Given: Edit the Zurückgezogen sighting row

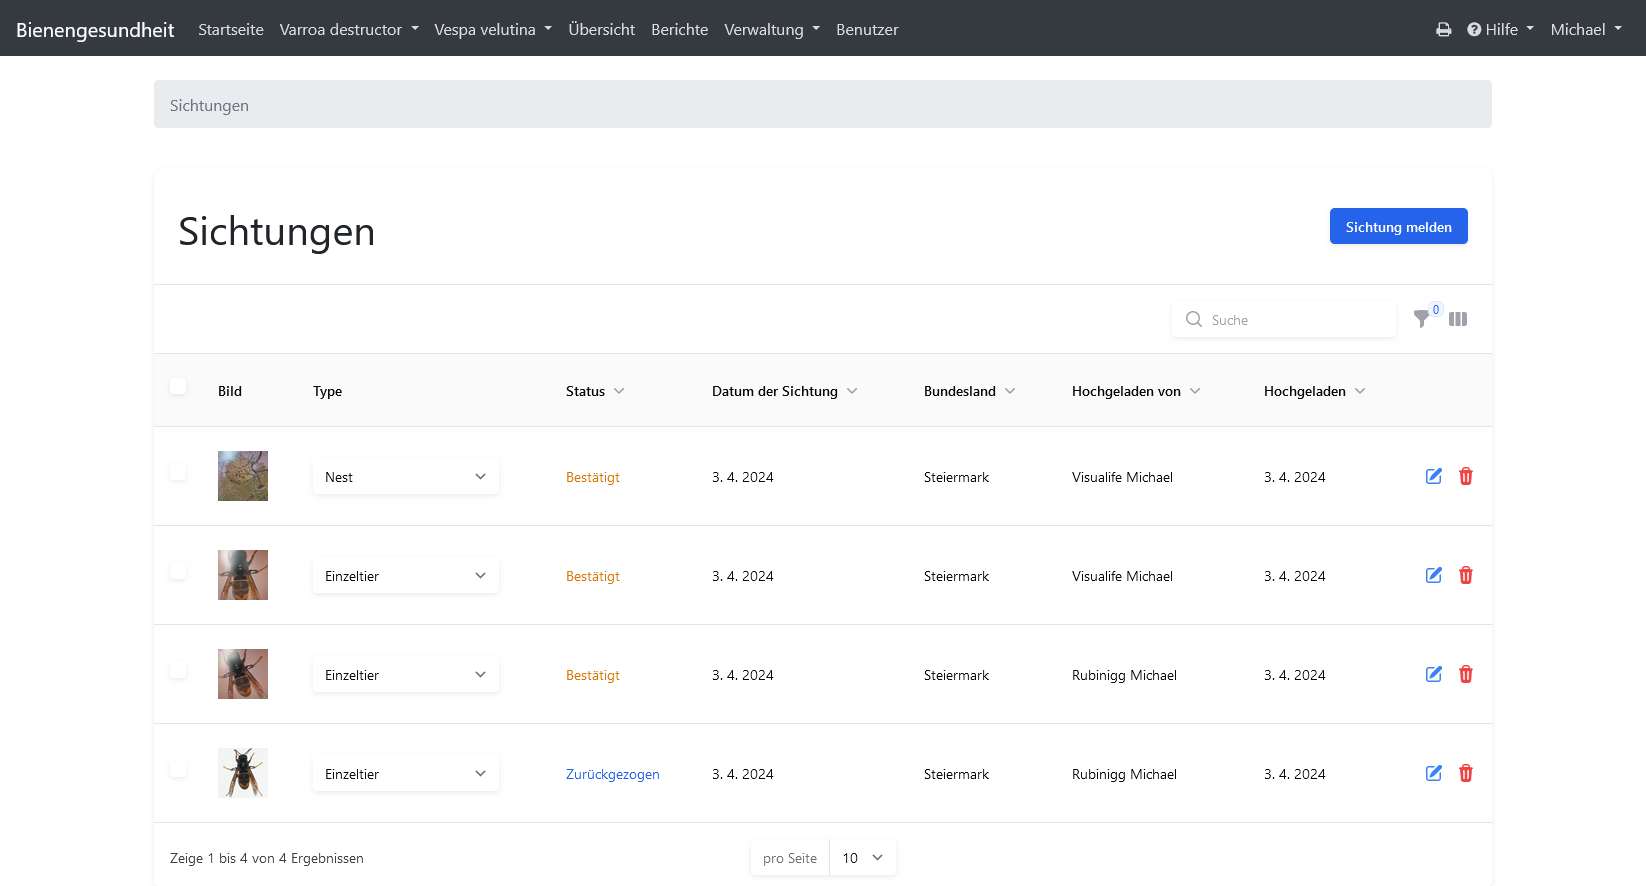Looking at the screenshot, I should [x=1433, y=773].
